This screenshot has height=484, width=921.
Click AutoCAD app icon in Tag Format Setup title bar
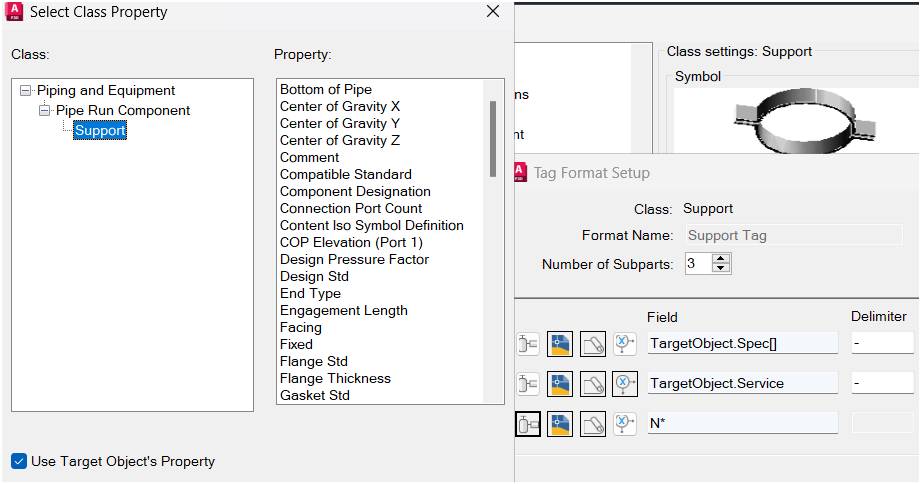(521, 172)
